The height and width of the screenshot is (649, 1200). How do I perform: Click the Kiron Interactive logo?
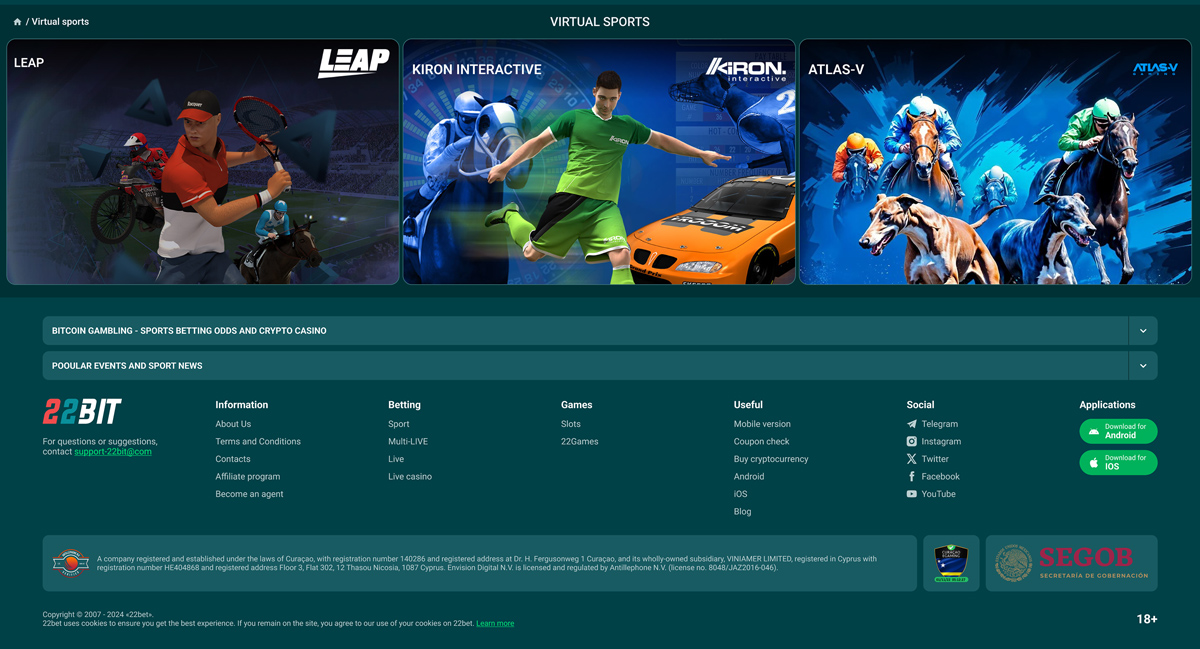[x=746, y=69]
